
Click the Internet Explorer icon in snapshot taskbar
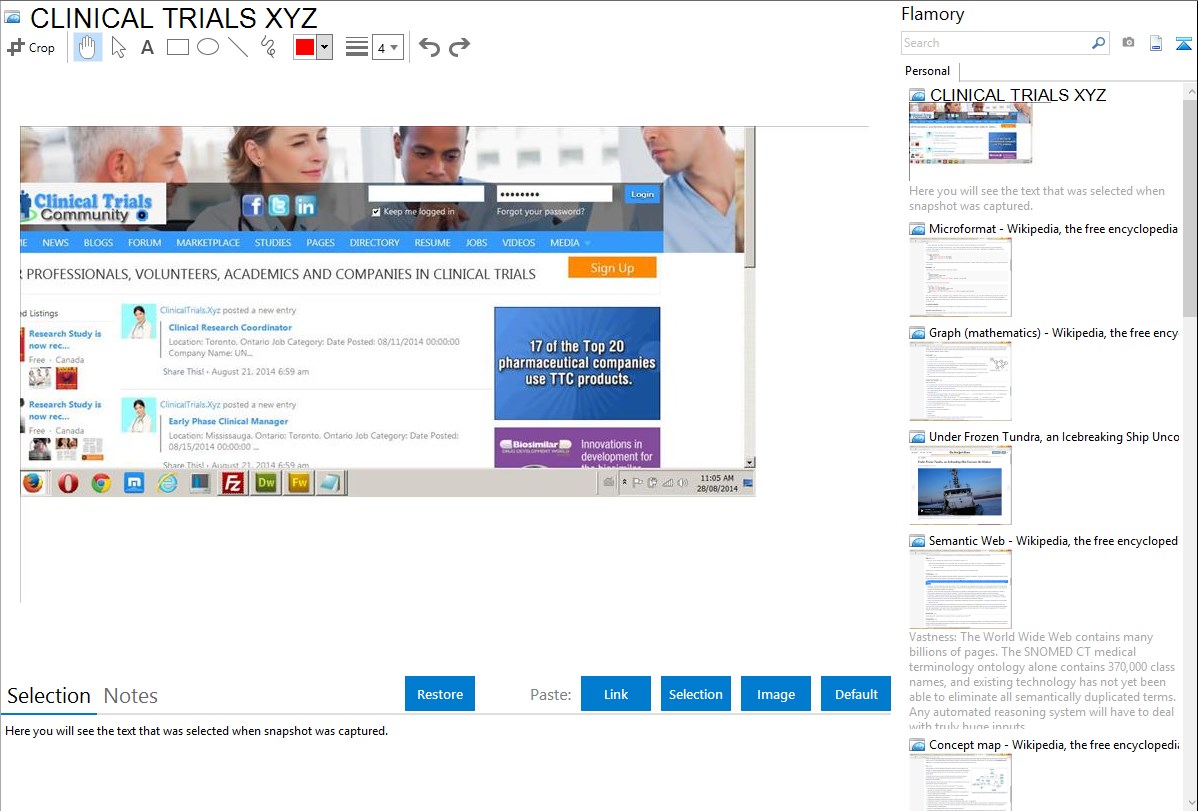coord(167,483)
